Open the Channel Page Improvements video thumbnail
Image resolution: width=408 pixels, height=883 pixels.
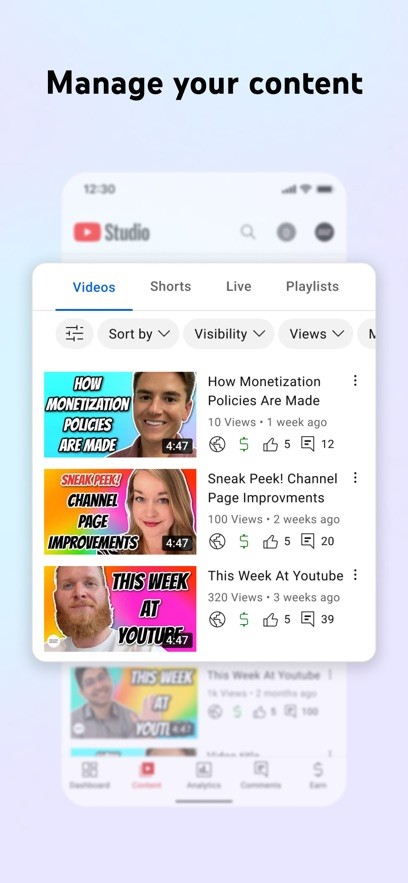click(120, 511)
